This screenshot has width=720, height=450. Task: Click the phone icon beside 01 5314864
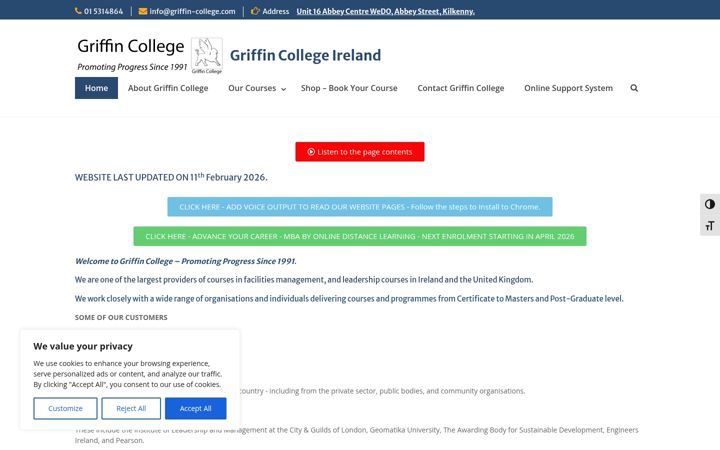point(78,11)
